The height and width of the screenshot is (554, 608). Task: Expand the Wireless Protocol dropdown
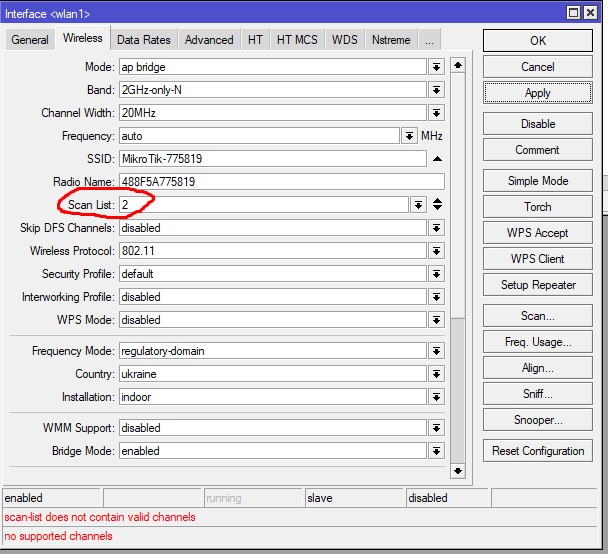coord(436,251)
